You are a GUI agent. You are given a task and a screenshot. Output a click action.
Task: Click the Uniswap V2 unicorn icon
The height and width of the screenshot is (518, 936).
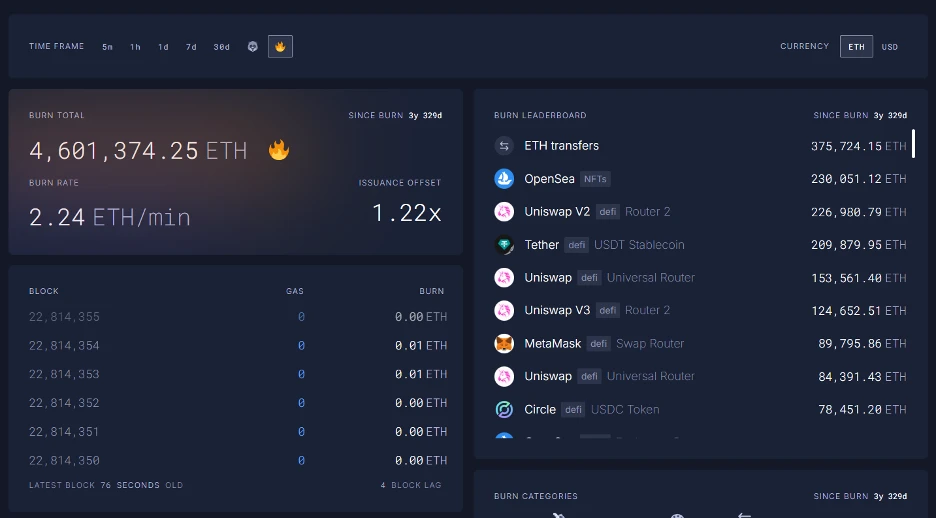(504, 212)
